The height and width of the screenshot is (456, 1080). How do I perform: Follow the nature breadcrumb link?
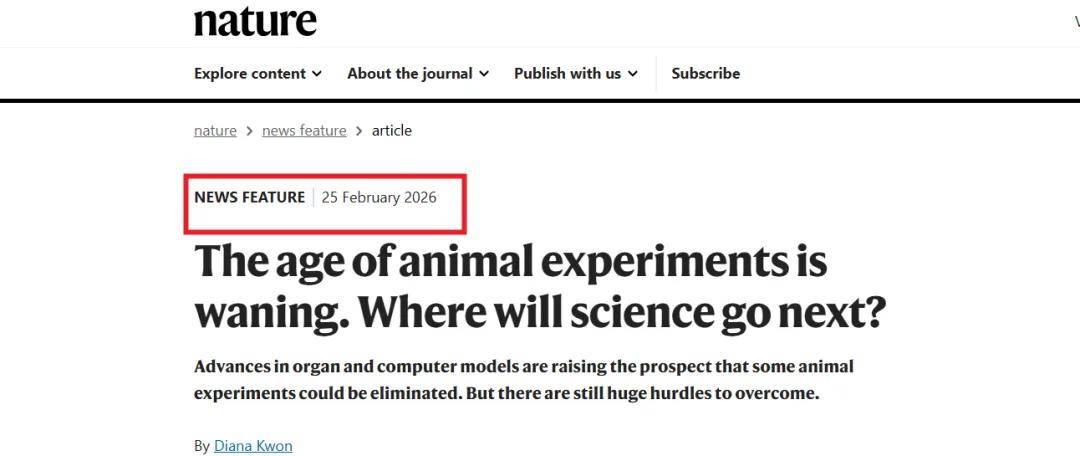pos(215,131)
